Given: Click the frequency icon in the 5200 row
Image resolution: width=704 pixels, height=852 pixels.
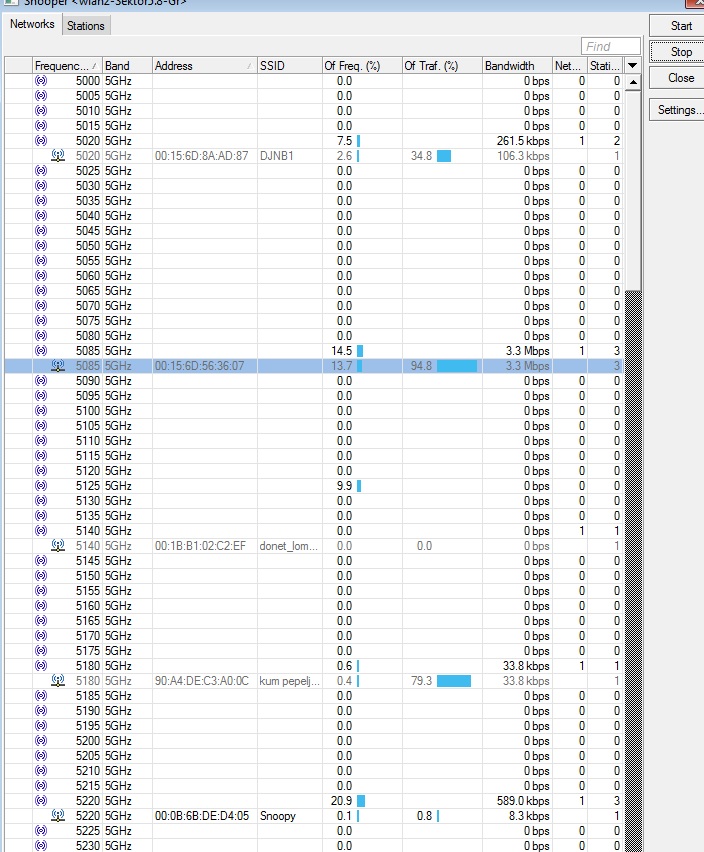Looking at the screenshot, I should coord(41,741).
